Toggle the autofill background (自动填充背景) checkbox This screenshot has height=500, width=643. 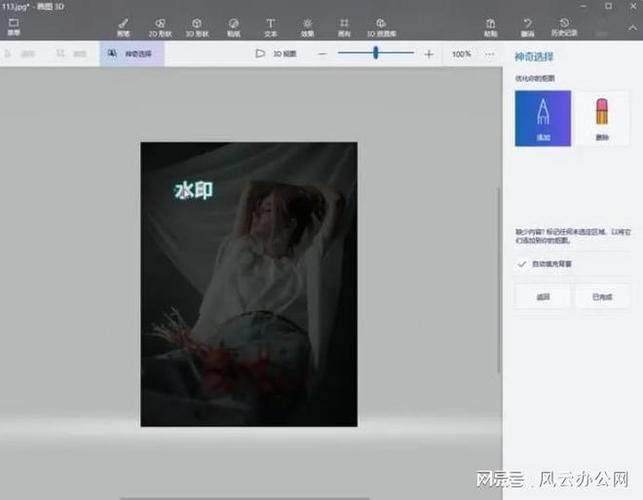click(x=521, y=264)
